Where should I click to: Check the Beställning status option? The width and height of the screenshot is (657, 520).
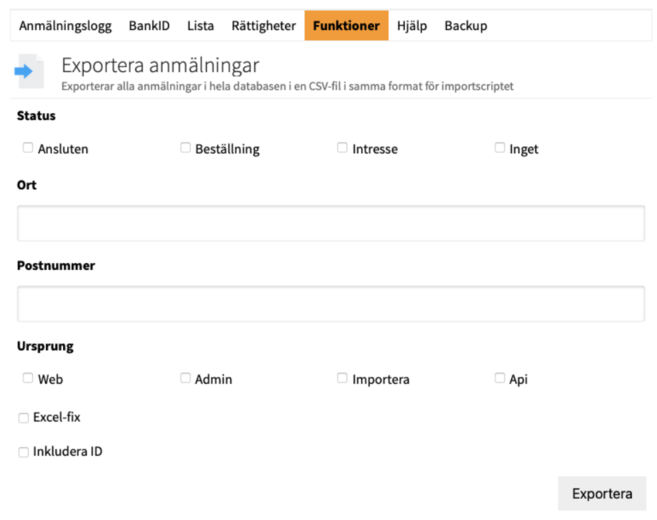pyautogui.click(x=185, y=148)
